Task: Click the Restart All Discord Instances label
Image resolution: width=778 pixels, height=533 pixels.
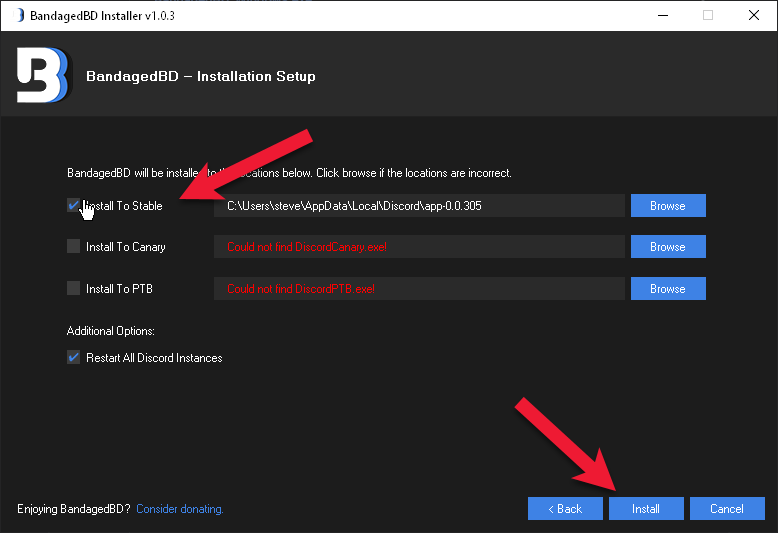Action: coord(154,358)
